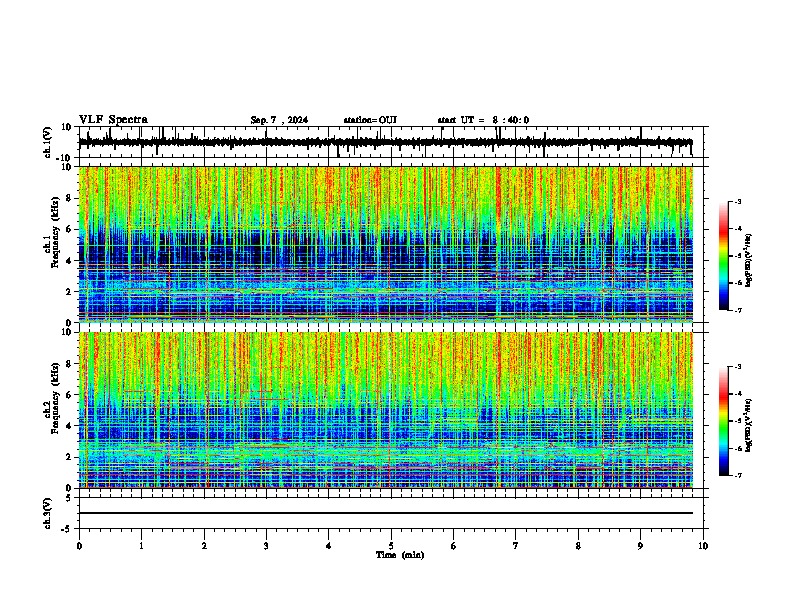This screenshot has width=792, height=612.
Task: Click the flat ch.3 voltage trace line
Action: [386, 513]
